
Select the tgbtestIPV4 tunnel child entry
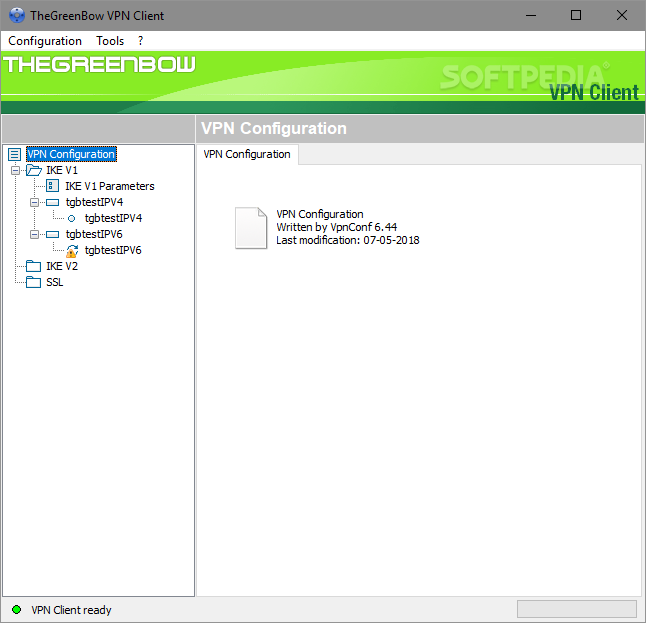tap(113, 218)
